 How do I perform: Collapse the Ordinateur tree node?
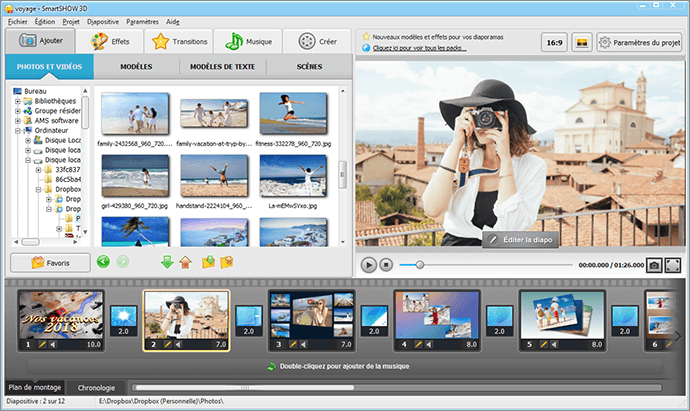click(18, 131)
